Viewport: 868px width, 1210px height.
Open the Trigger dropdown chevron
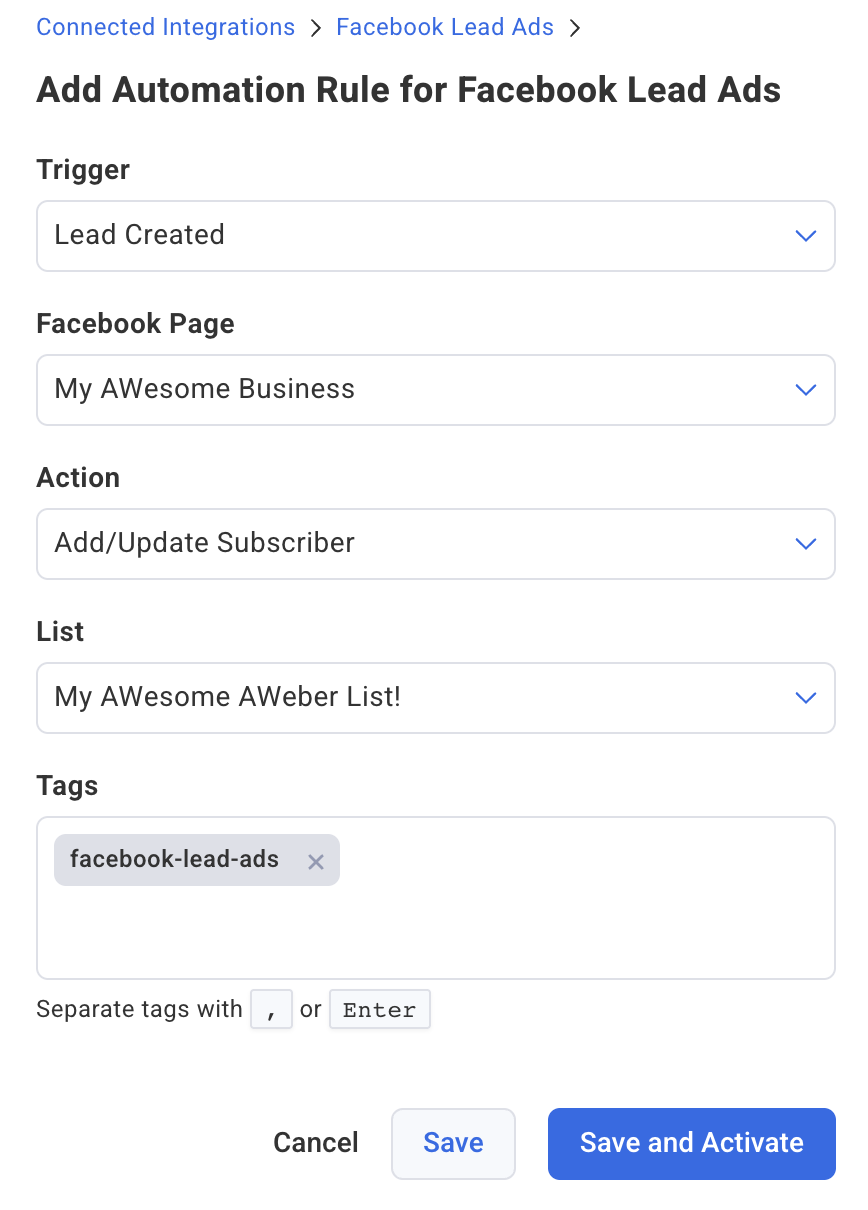pos(806,236)
